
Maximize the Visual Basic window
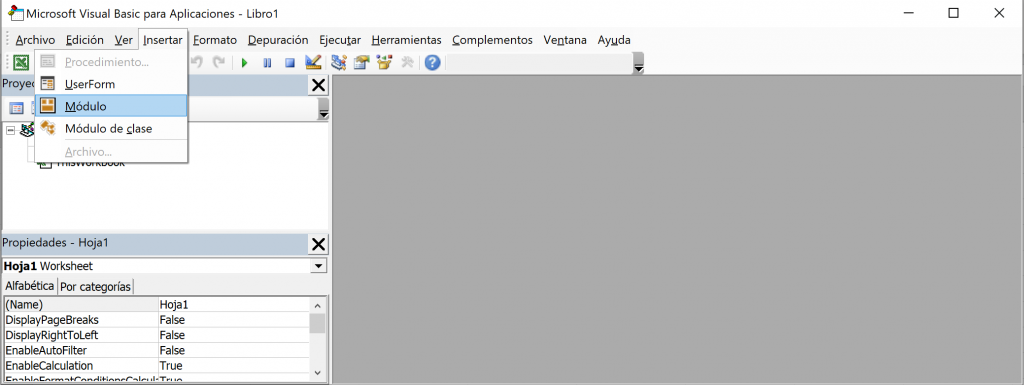coord(953,13)
